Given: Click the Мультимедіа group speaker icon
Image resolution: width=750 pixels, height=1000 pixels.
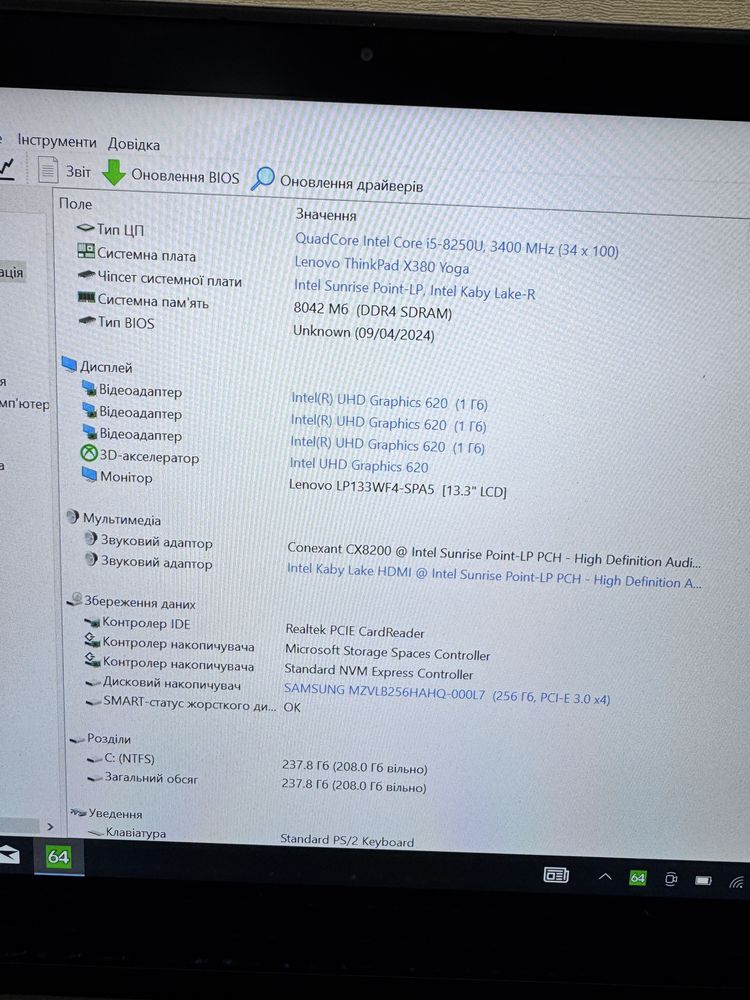Looking at the screenshot, I should [x=73, y=517].
